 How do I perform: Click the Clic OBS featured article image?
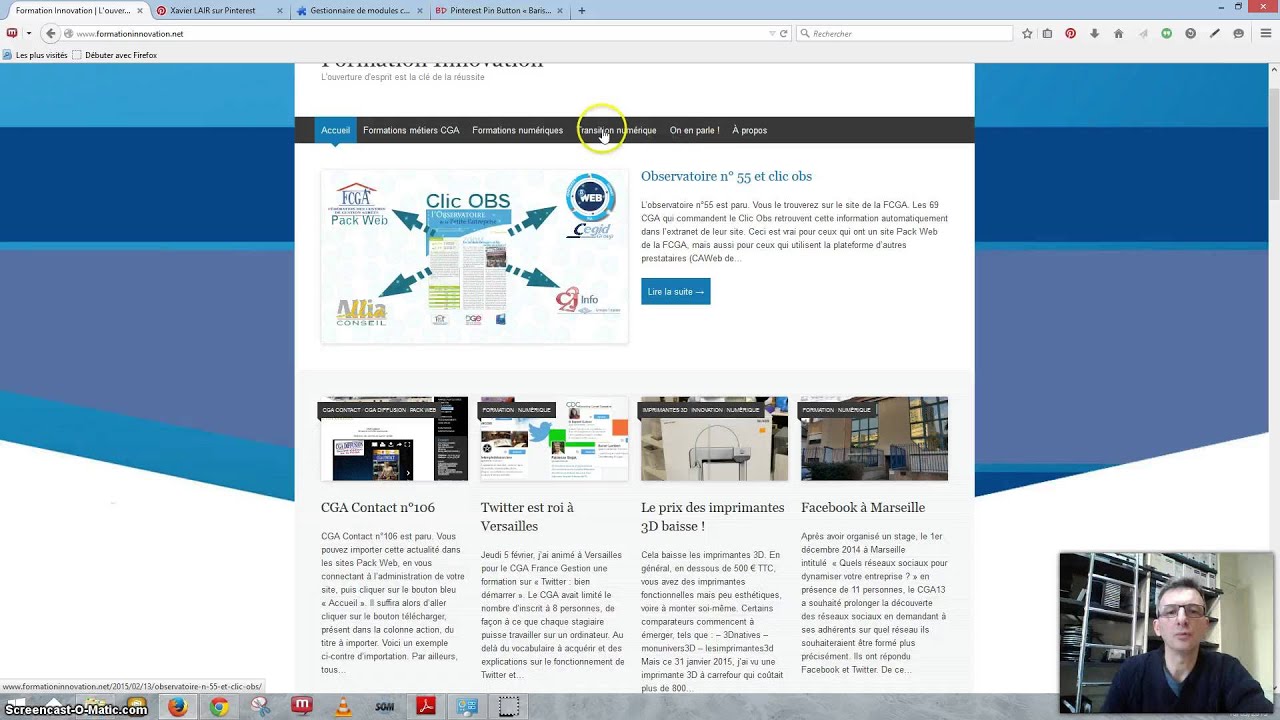point(474,256)
